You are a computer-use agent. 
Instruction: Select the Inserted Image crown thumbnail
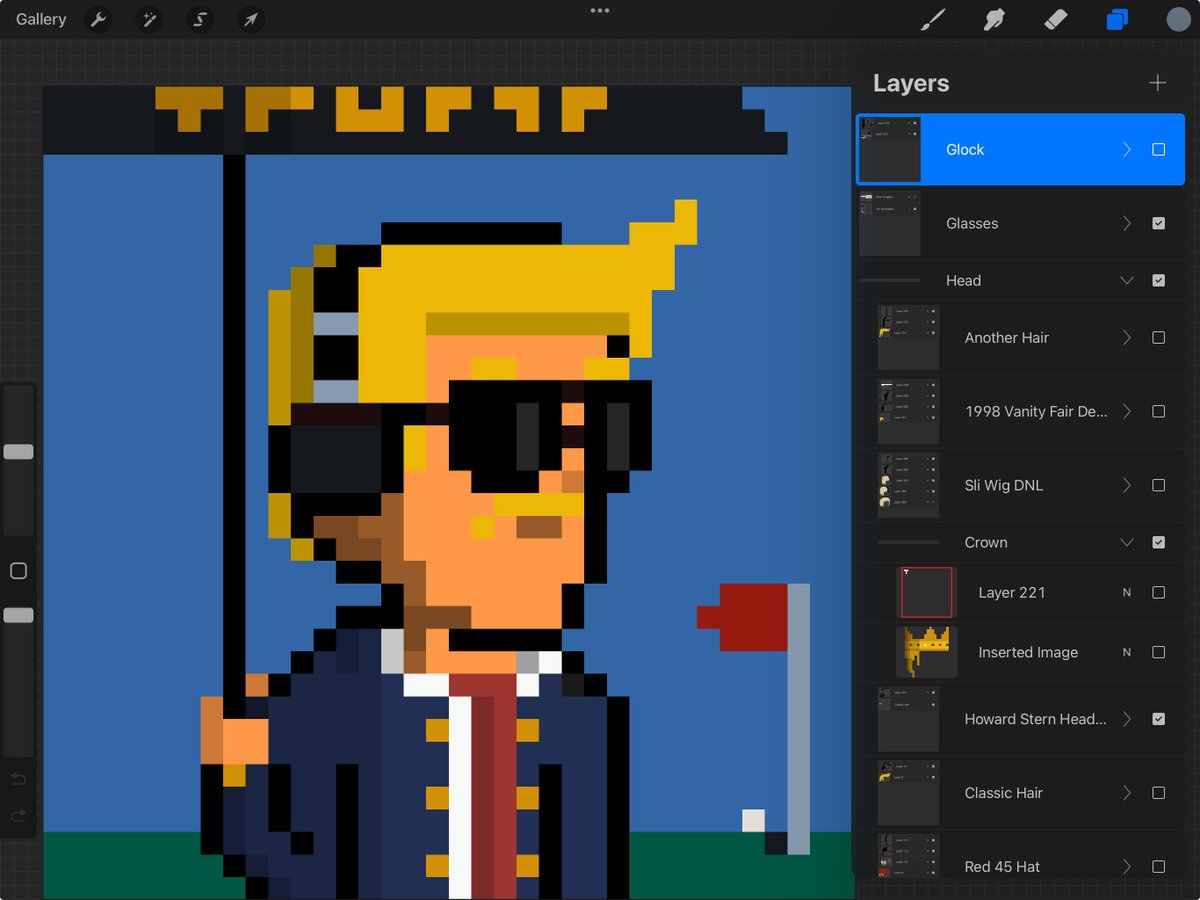(927, 652)
